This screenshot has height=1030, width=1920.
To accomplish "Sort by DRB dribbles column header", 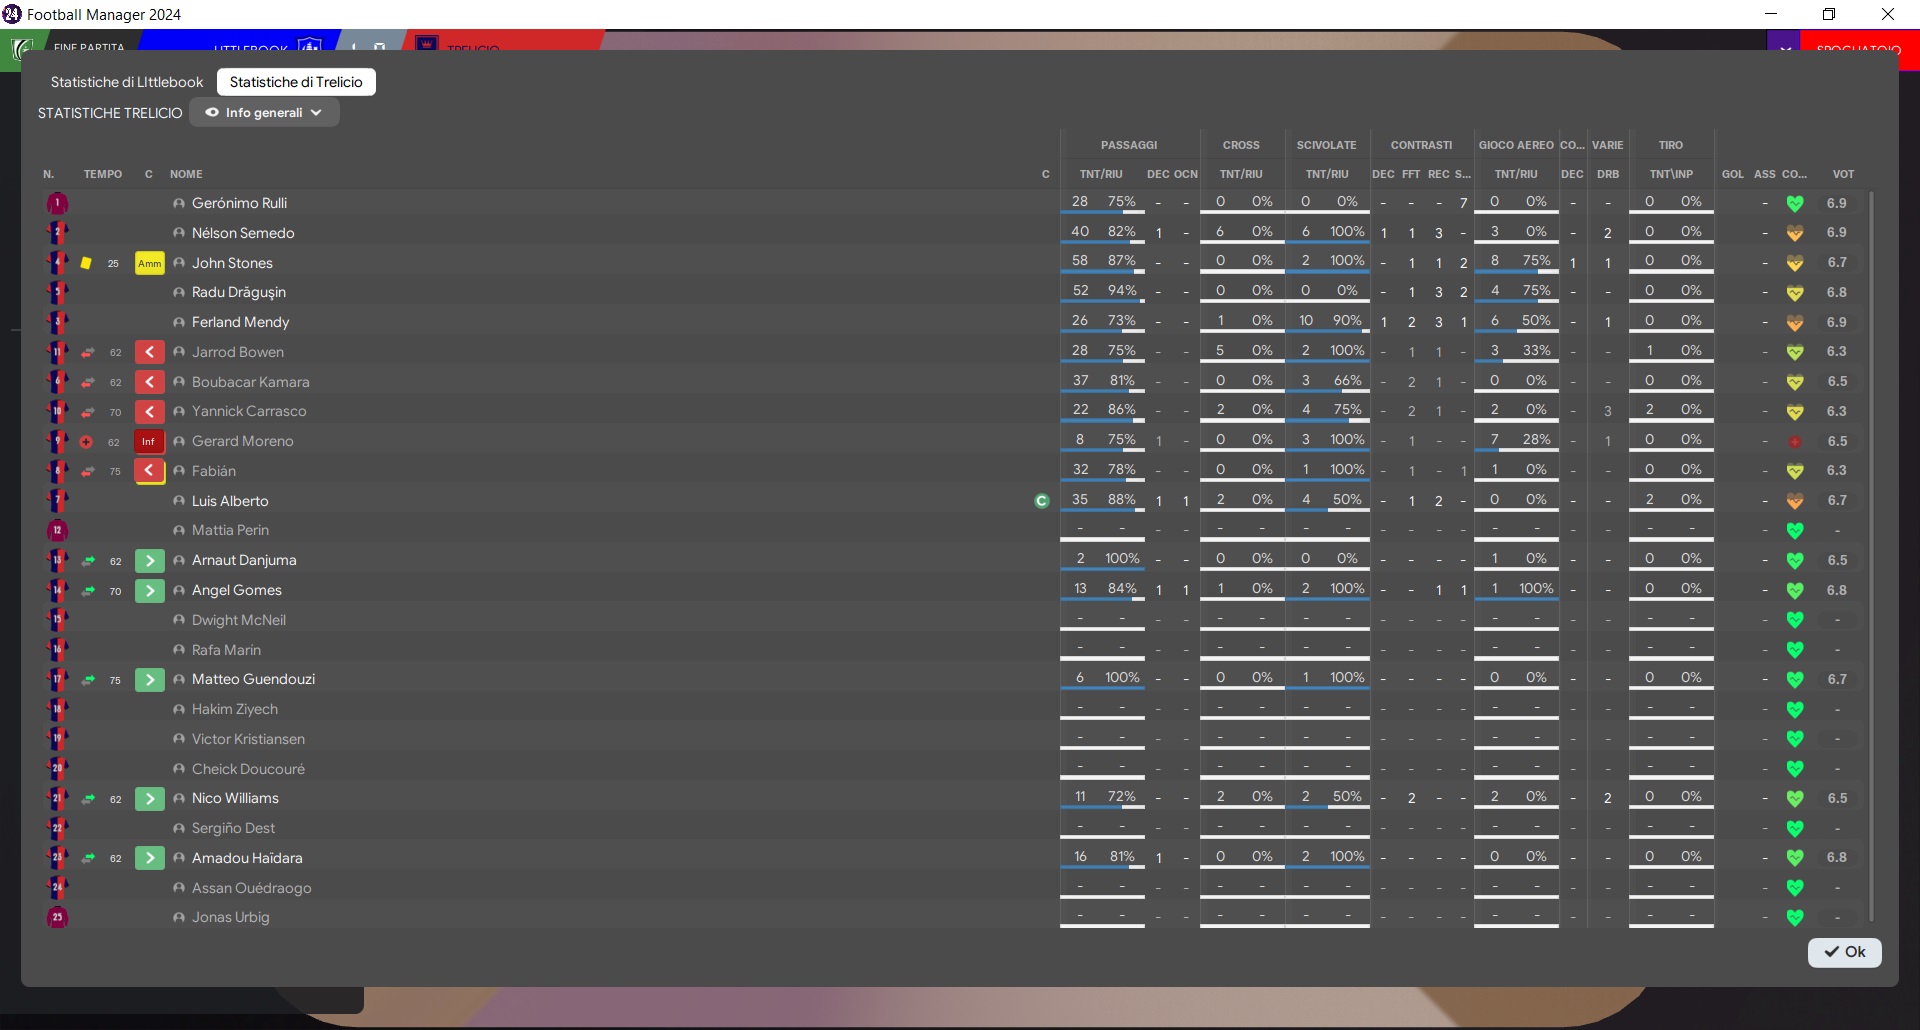I will (x=1608, y=174).
